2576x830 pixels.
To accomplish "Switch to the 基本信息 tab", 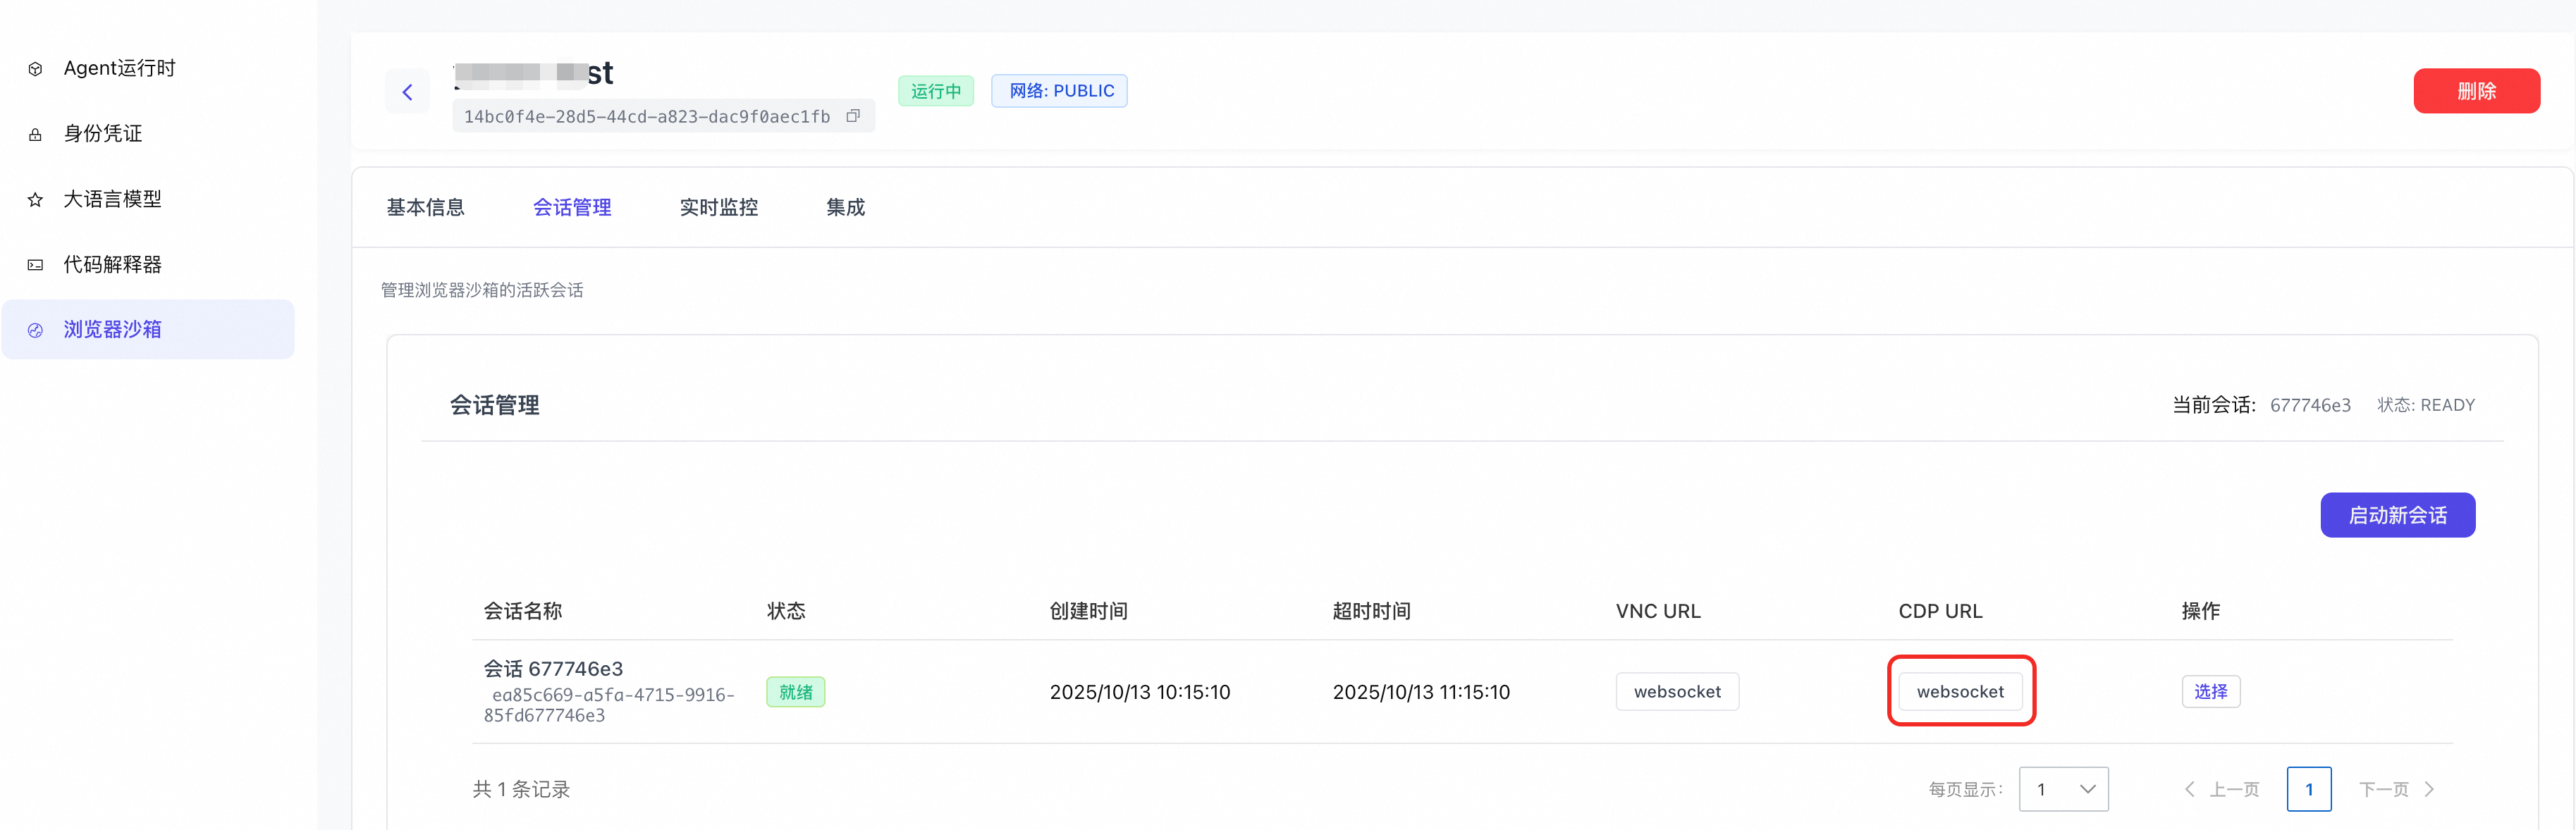I will click(425, 207).
